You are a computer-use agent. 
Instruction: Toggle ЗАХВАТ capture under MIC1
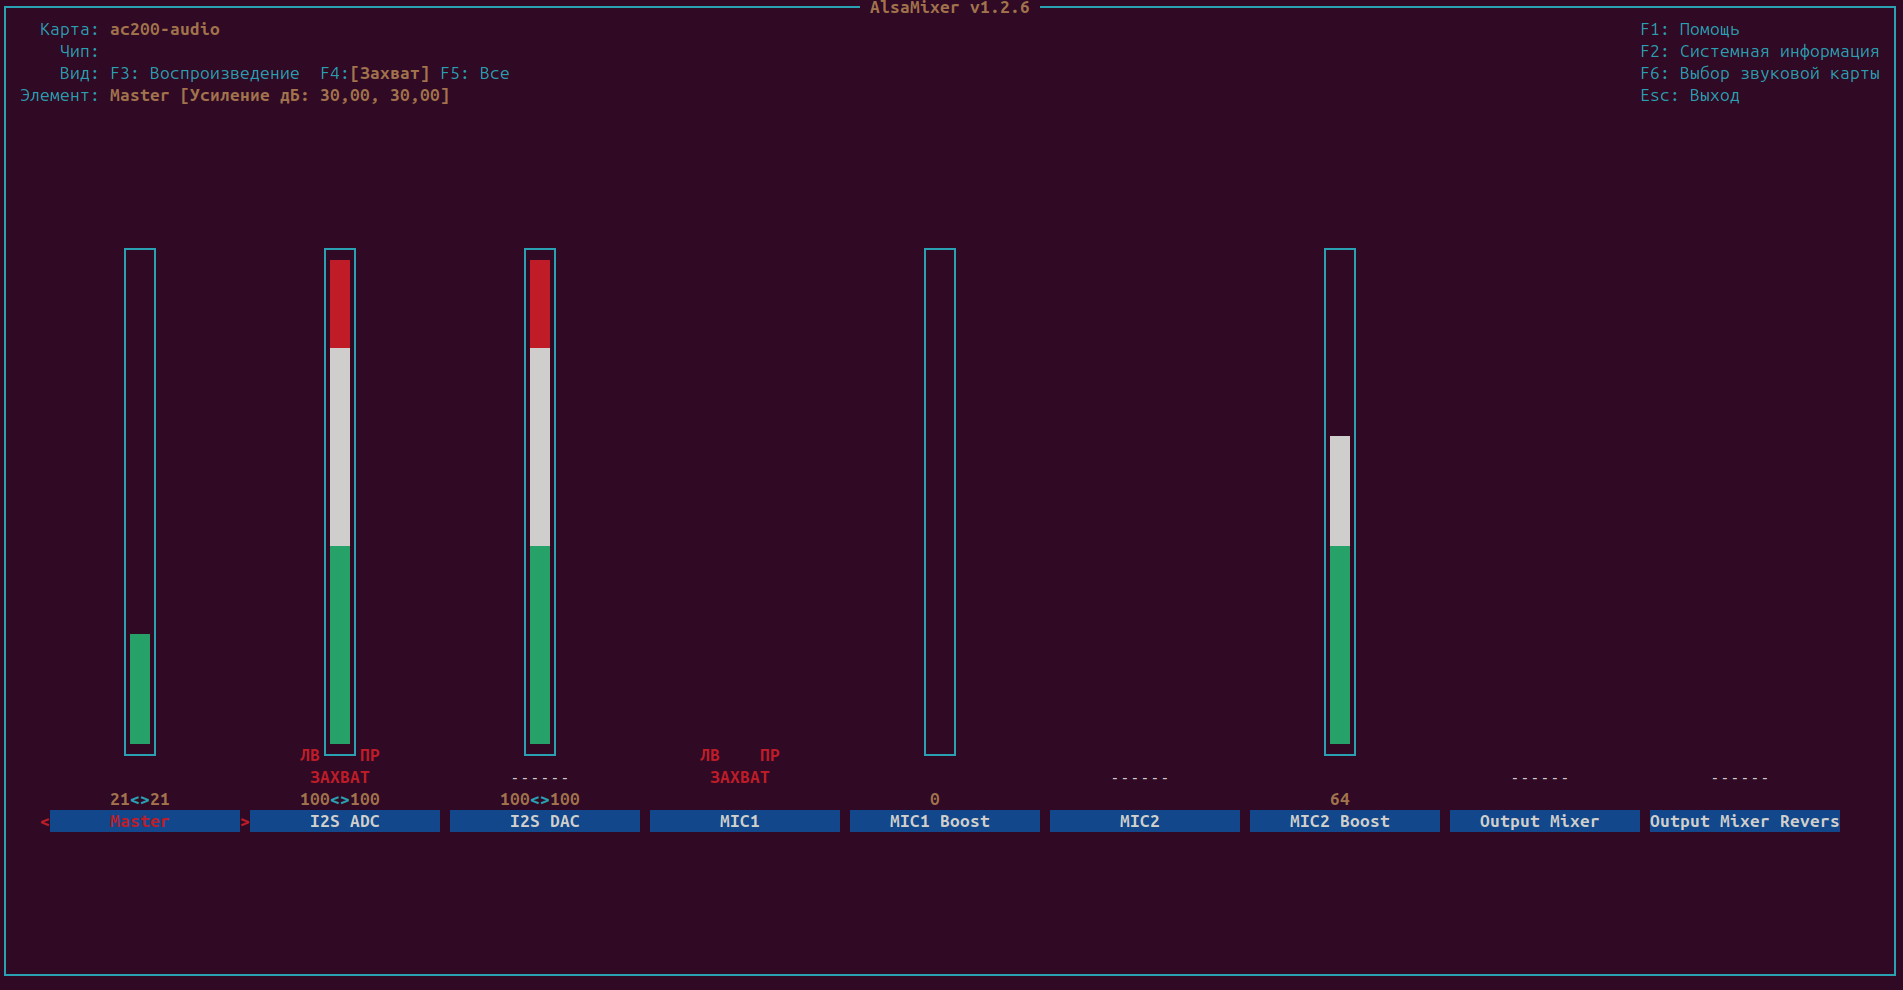(740, 777)
